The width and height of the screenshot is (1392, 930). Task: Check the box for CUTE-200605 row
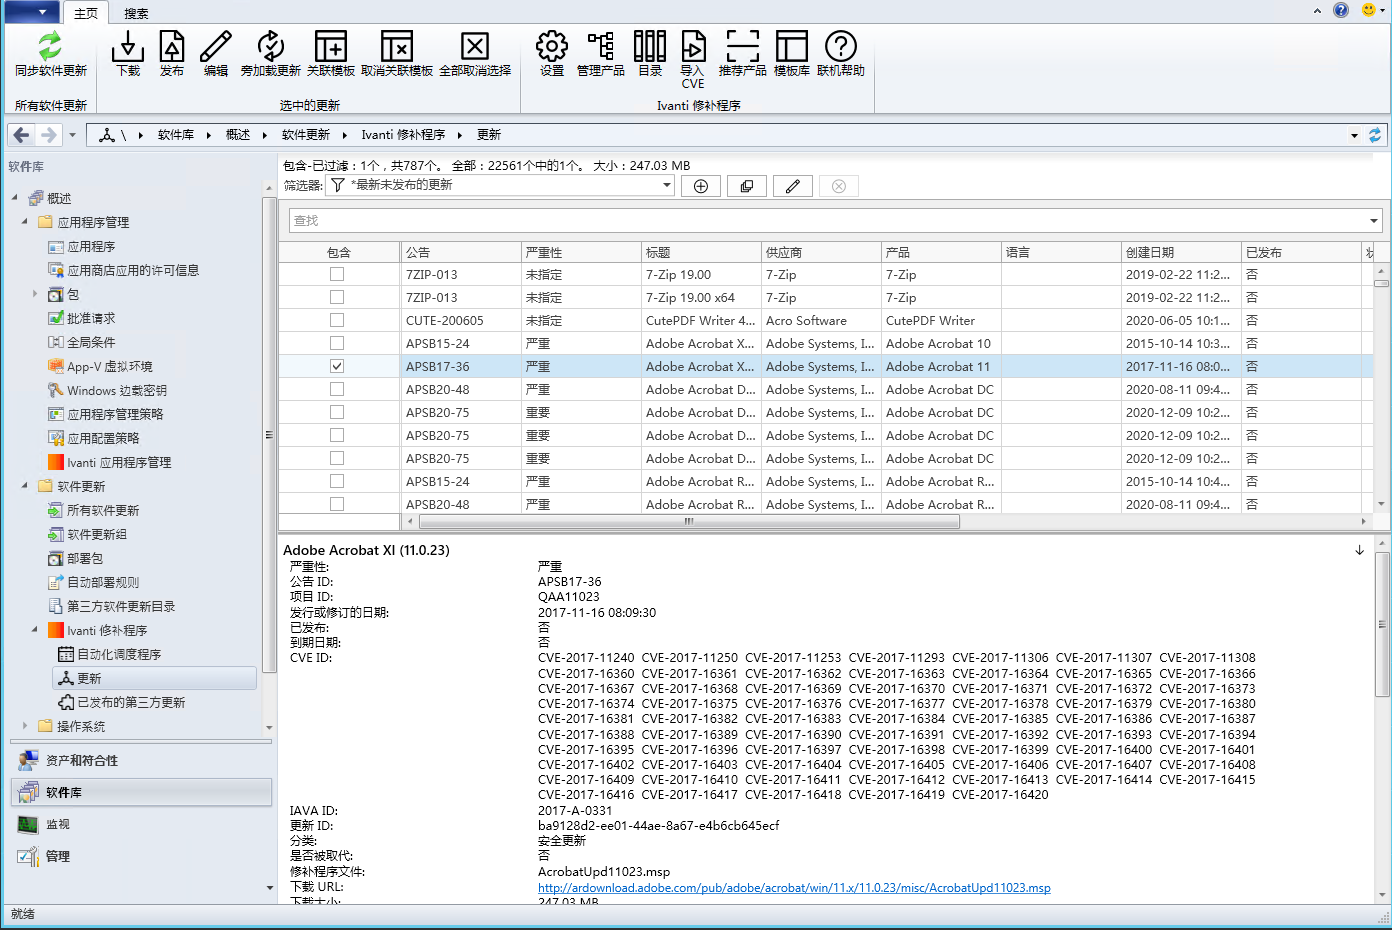pyautogui.click(x=337, y=320)
